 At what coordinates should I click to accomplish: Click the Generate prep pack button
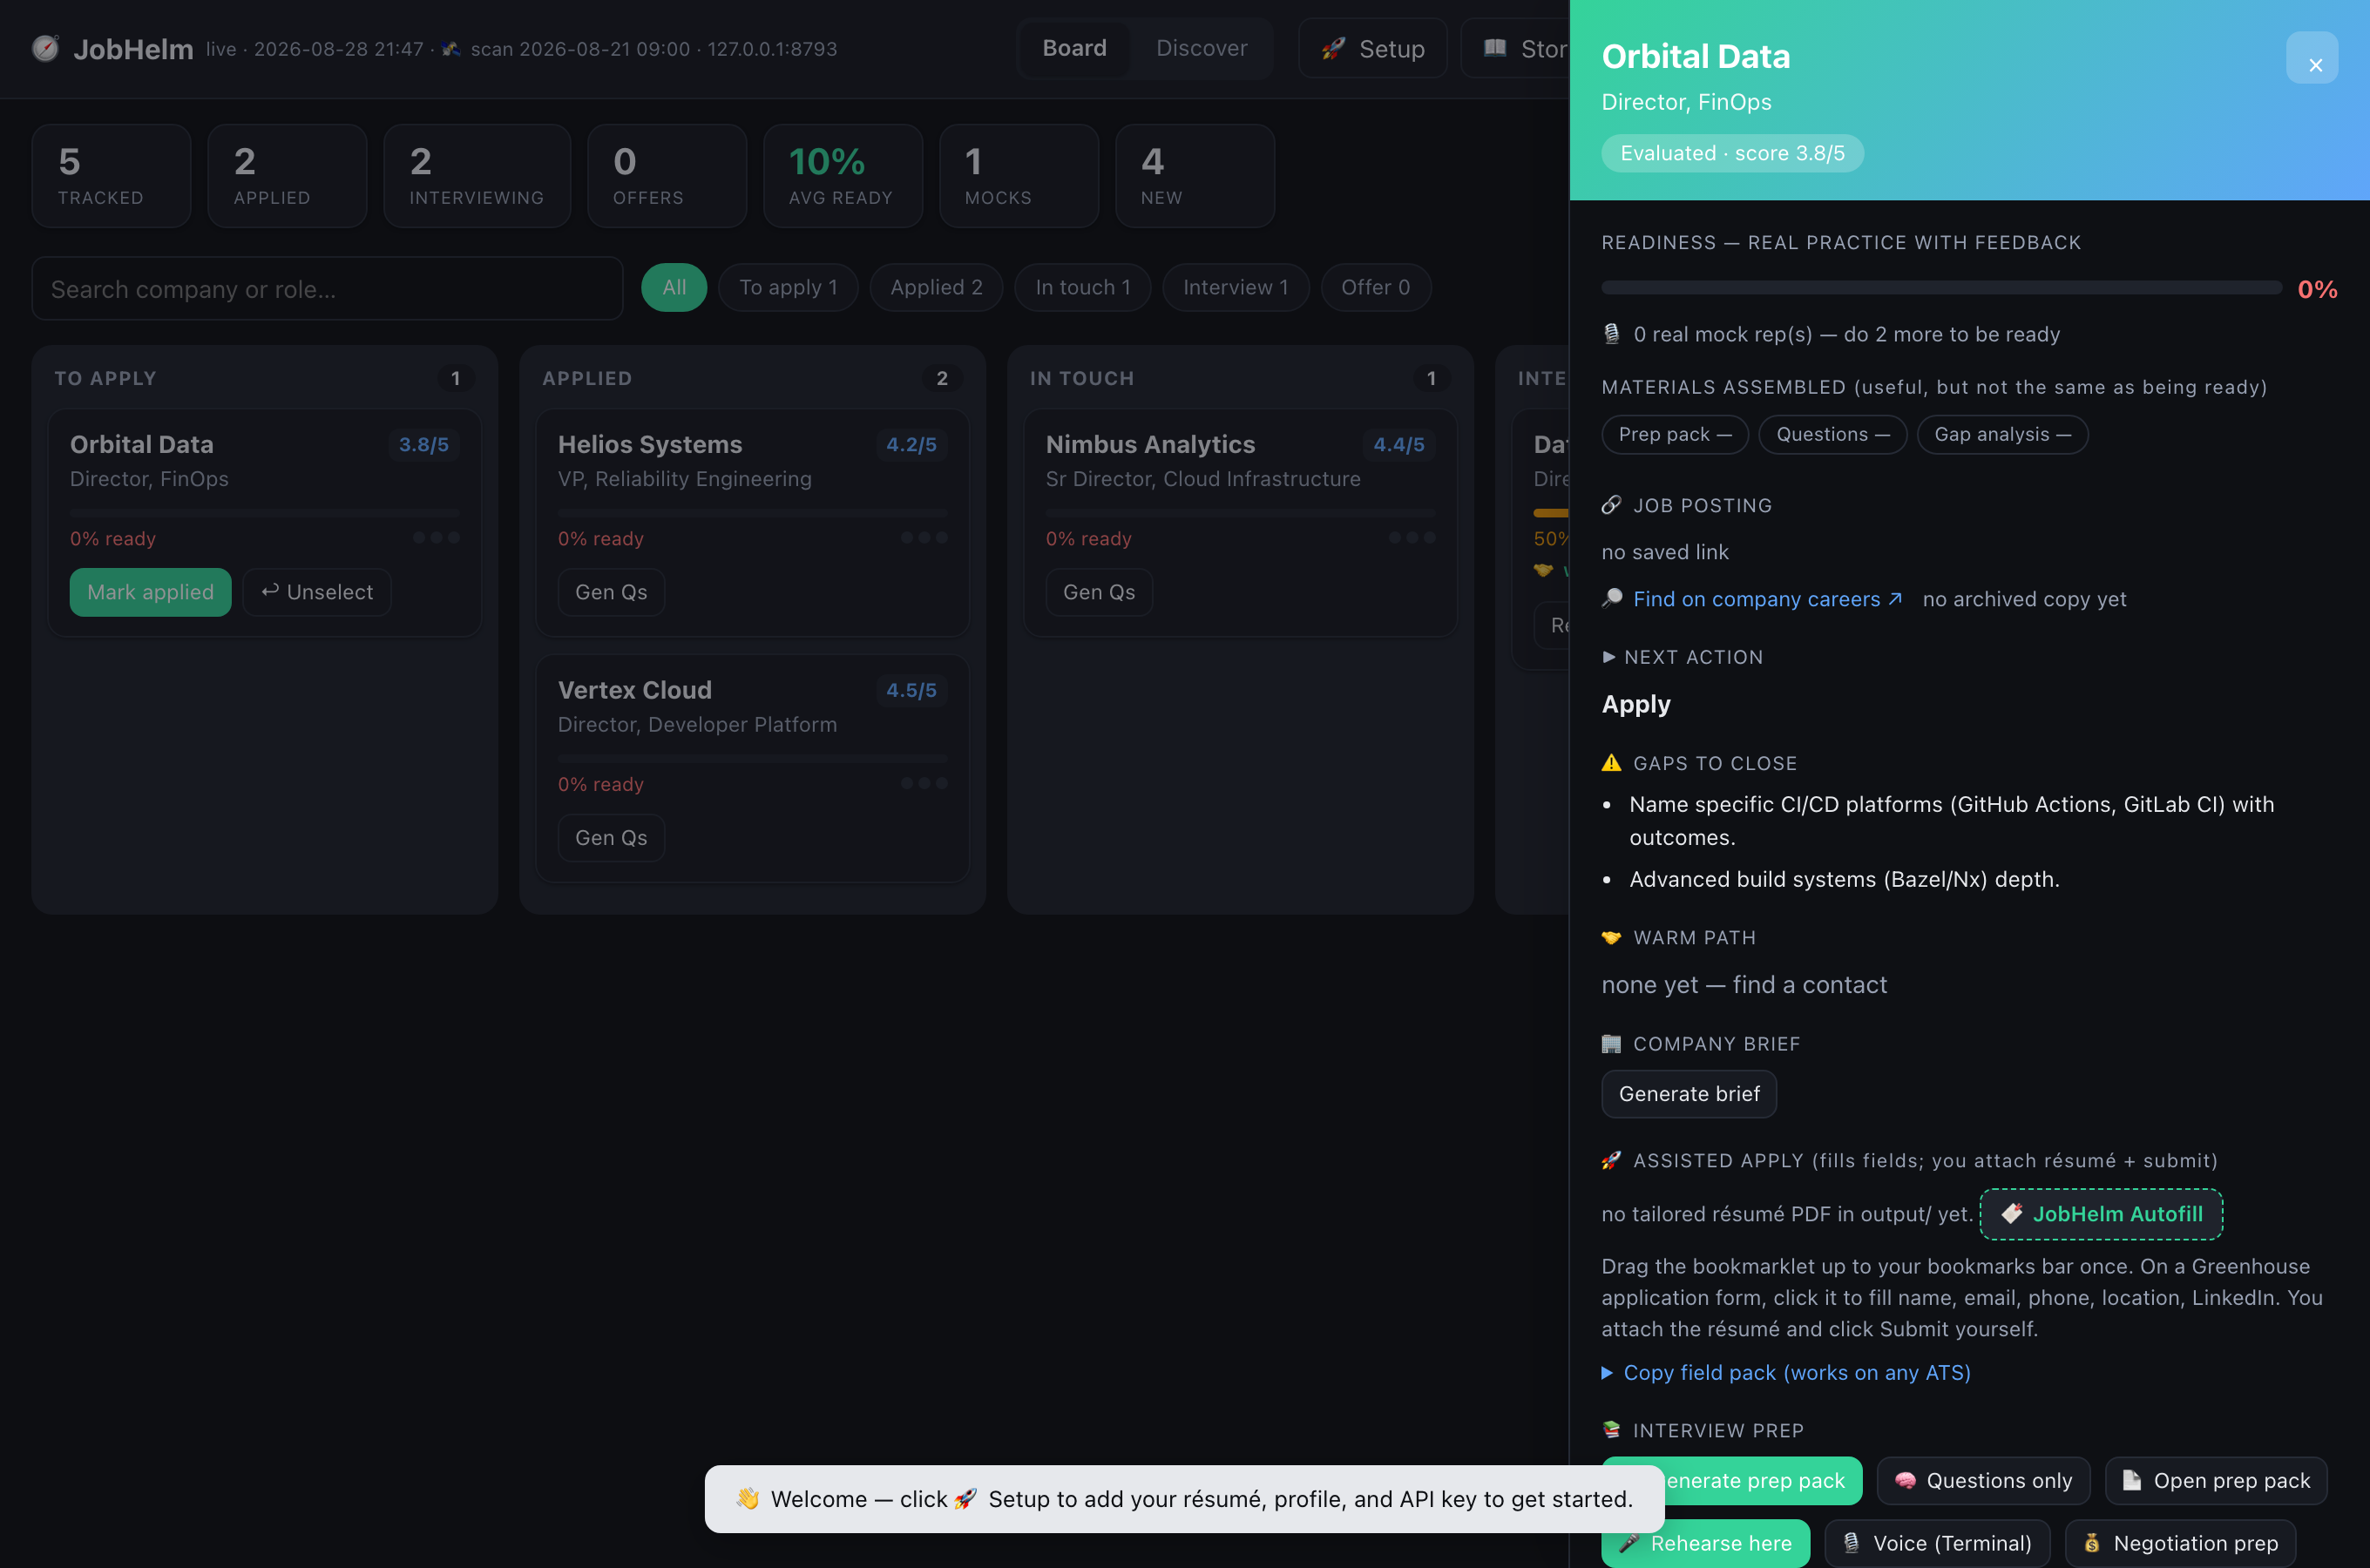click(x=1732, y=1481)
